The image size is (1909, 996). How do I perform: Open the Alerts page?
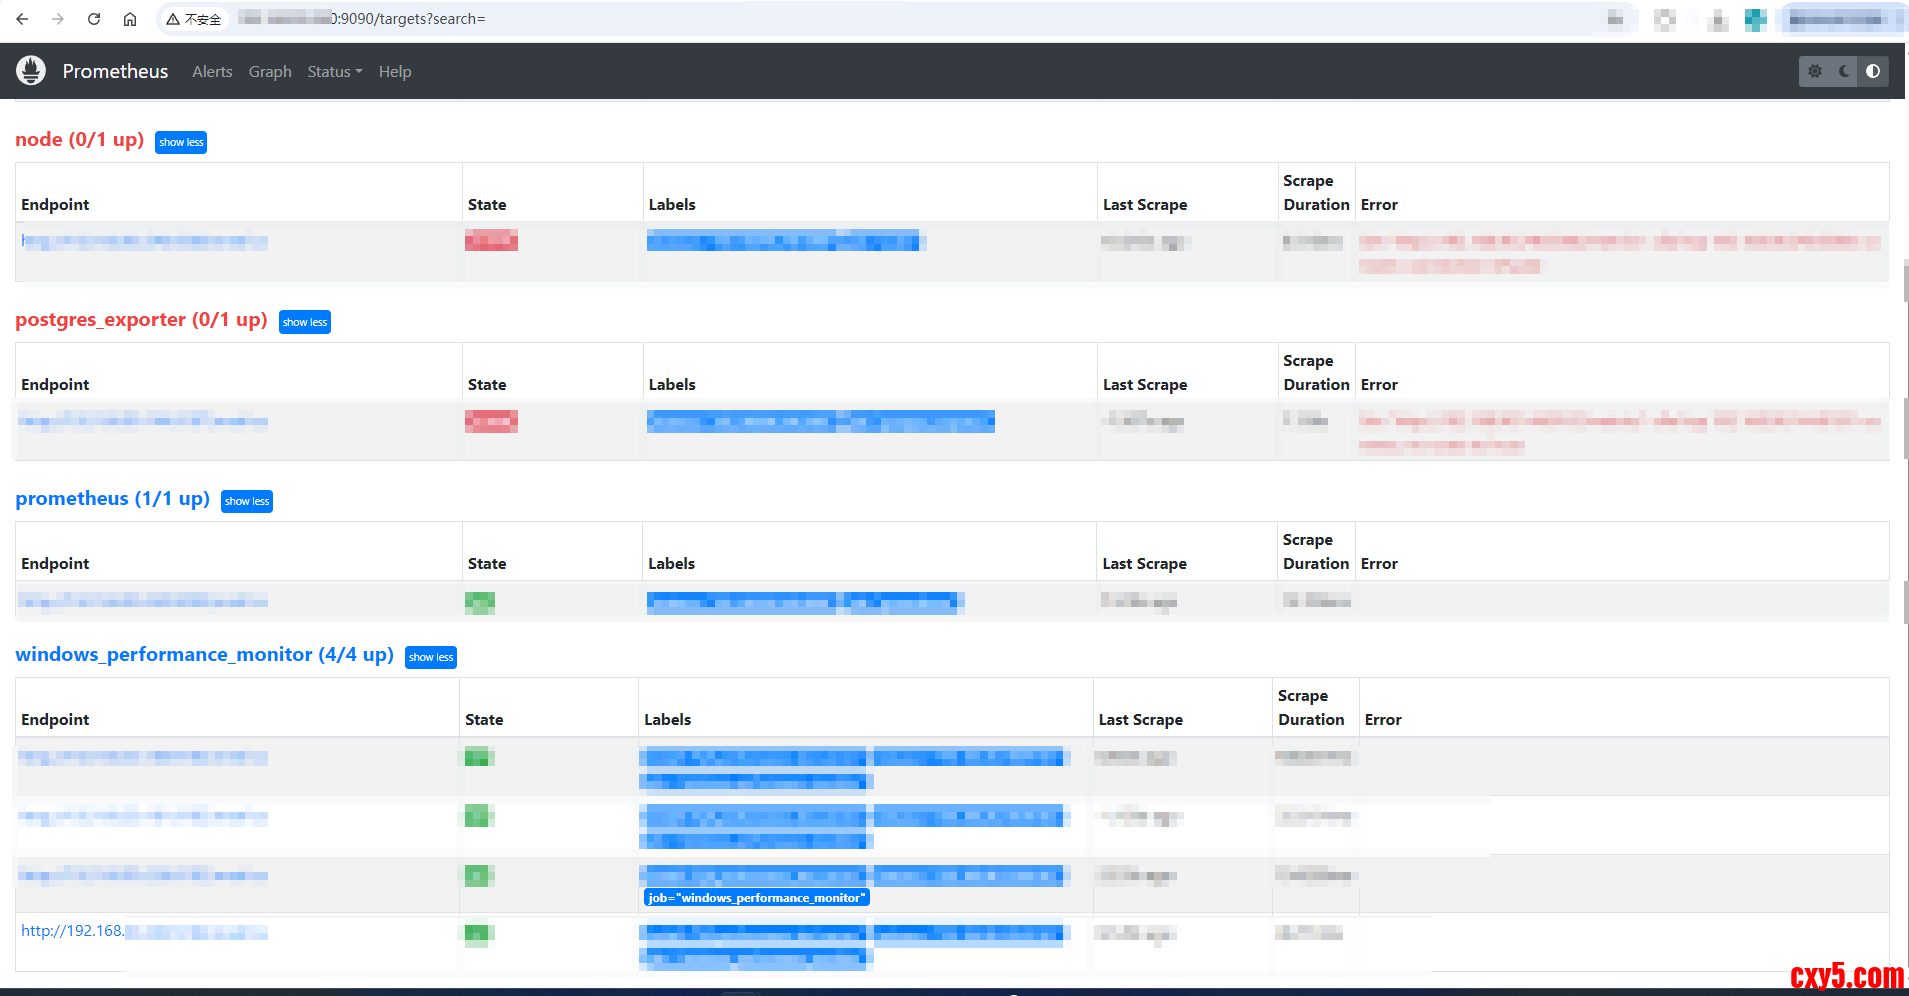tap(212, 72)
